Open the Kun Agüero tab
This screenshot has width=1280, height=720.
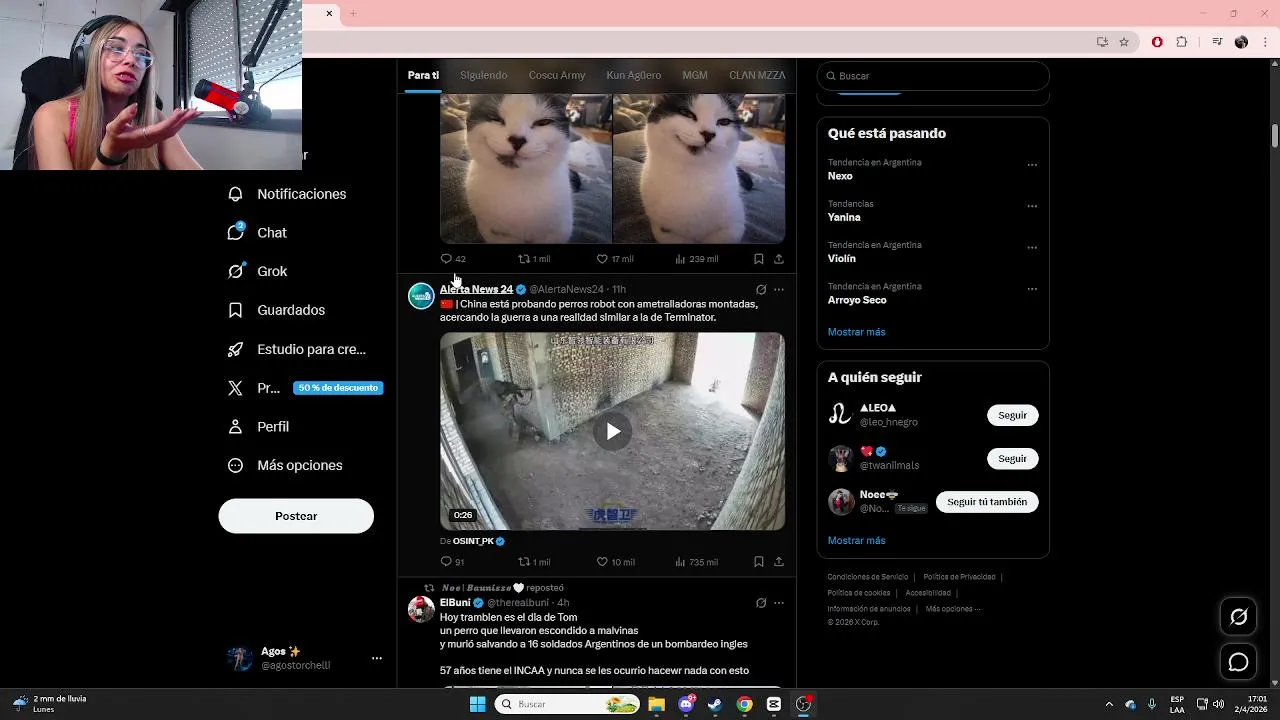tap(634, 75)
